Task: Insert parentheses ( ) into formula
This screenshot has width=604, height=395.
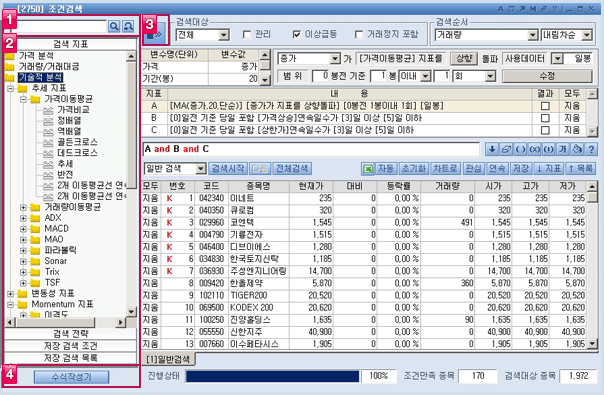Action: tap(520, 149)
